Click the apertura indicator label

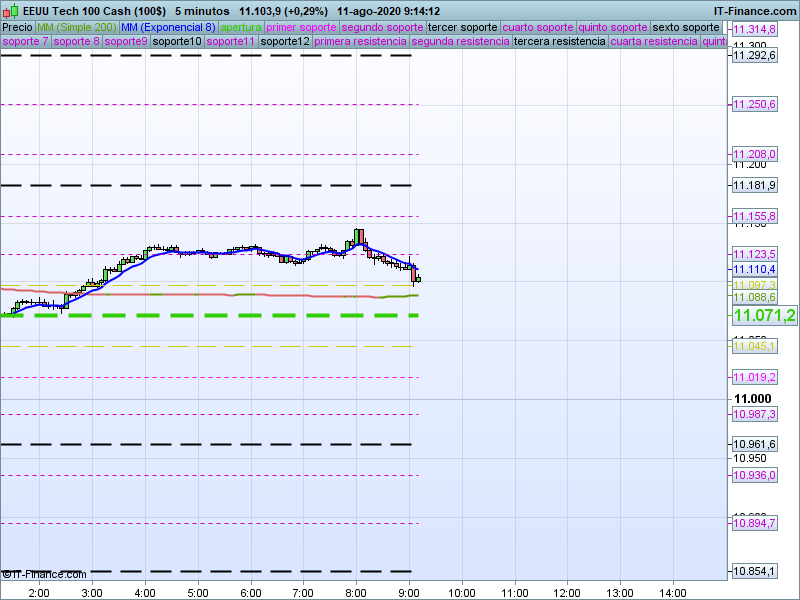(241, 27)
